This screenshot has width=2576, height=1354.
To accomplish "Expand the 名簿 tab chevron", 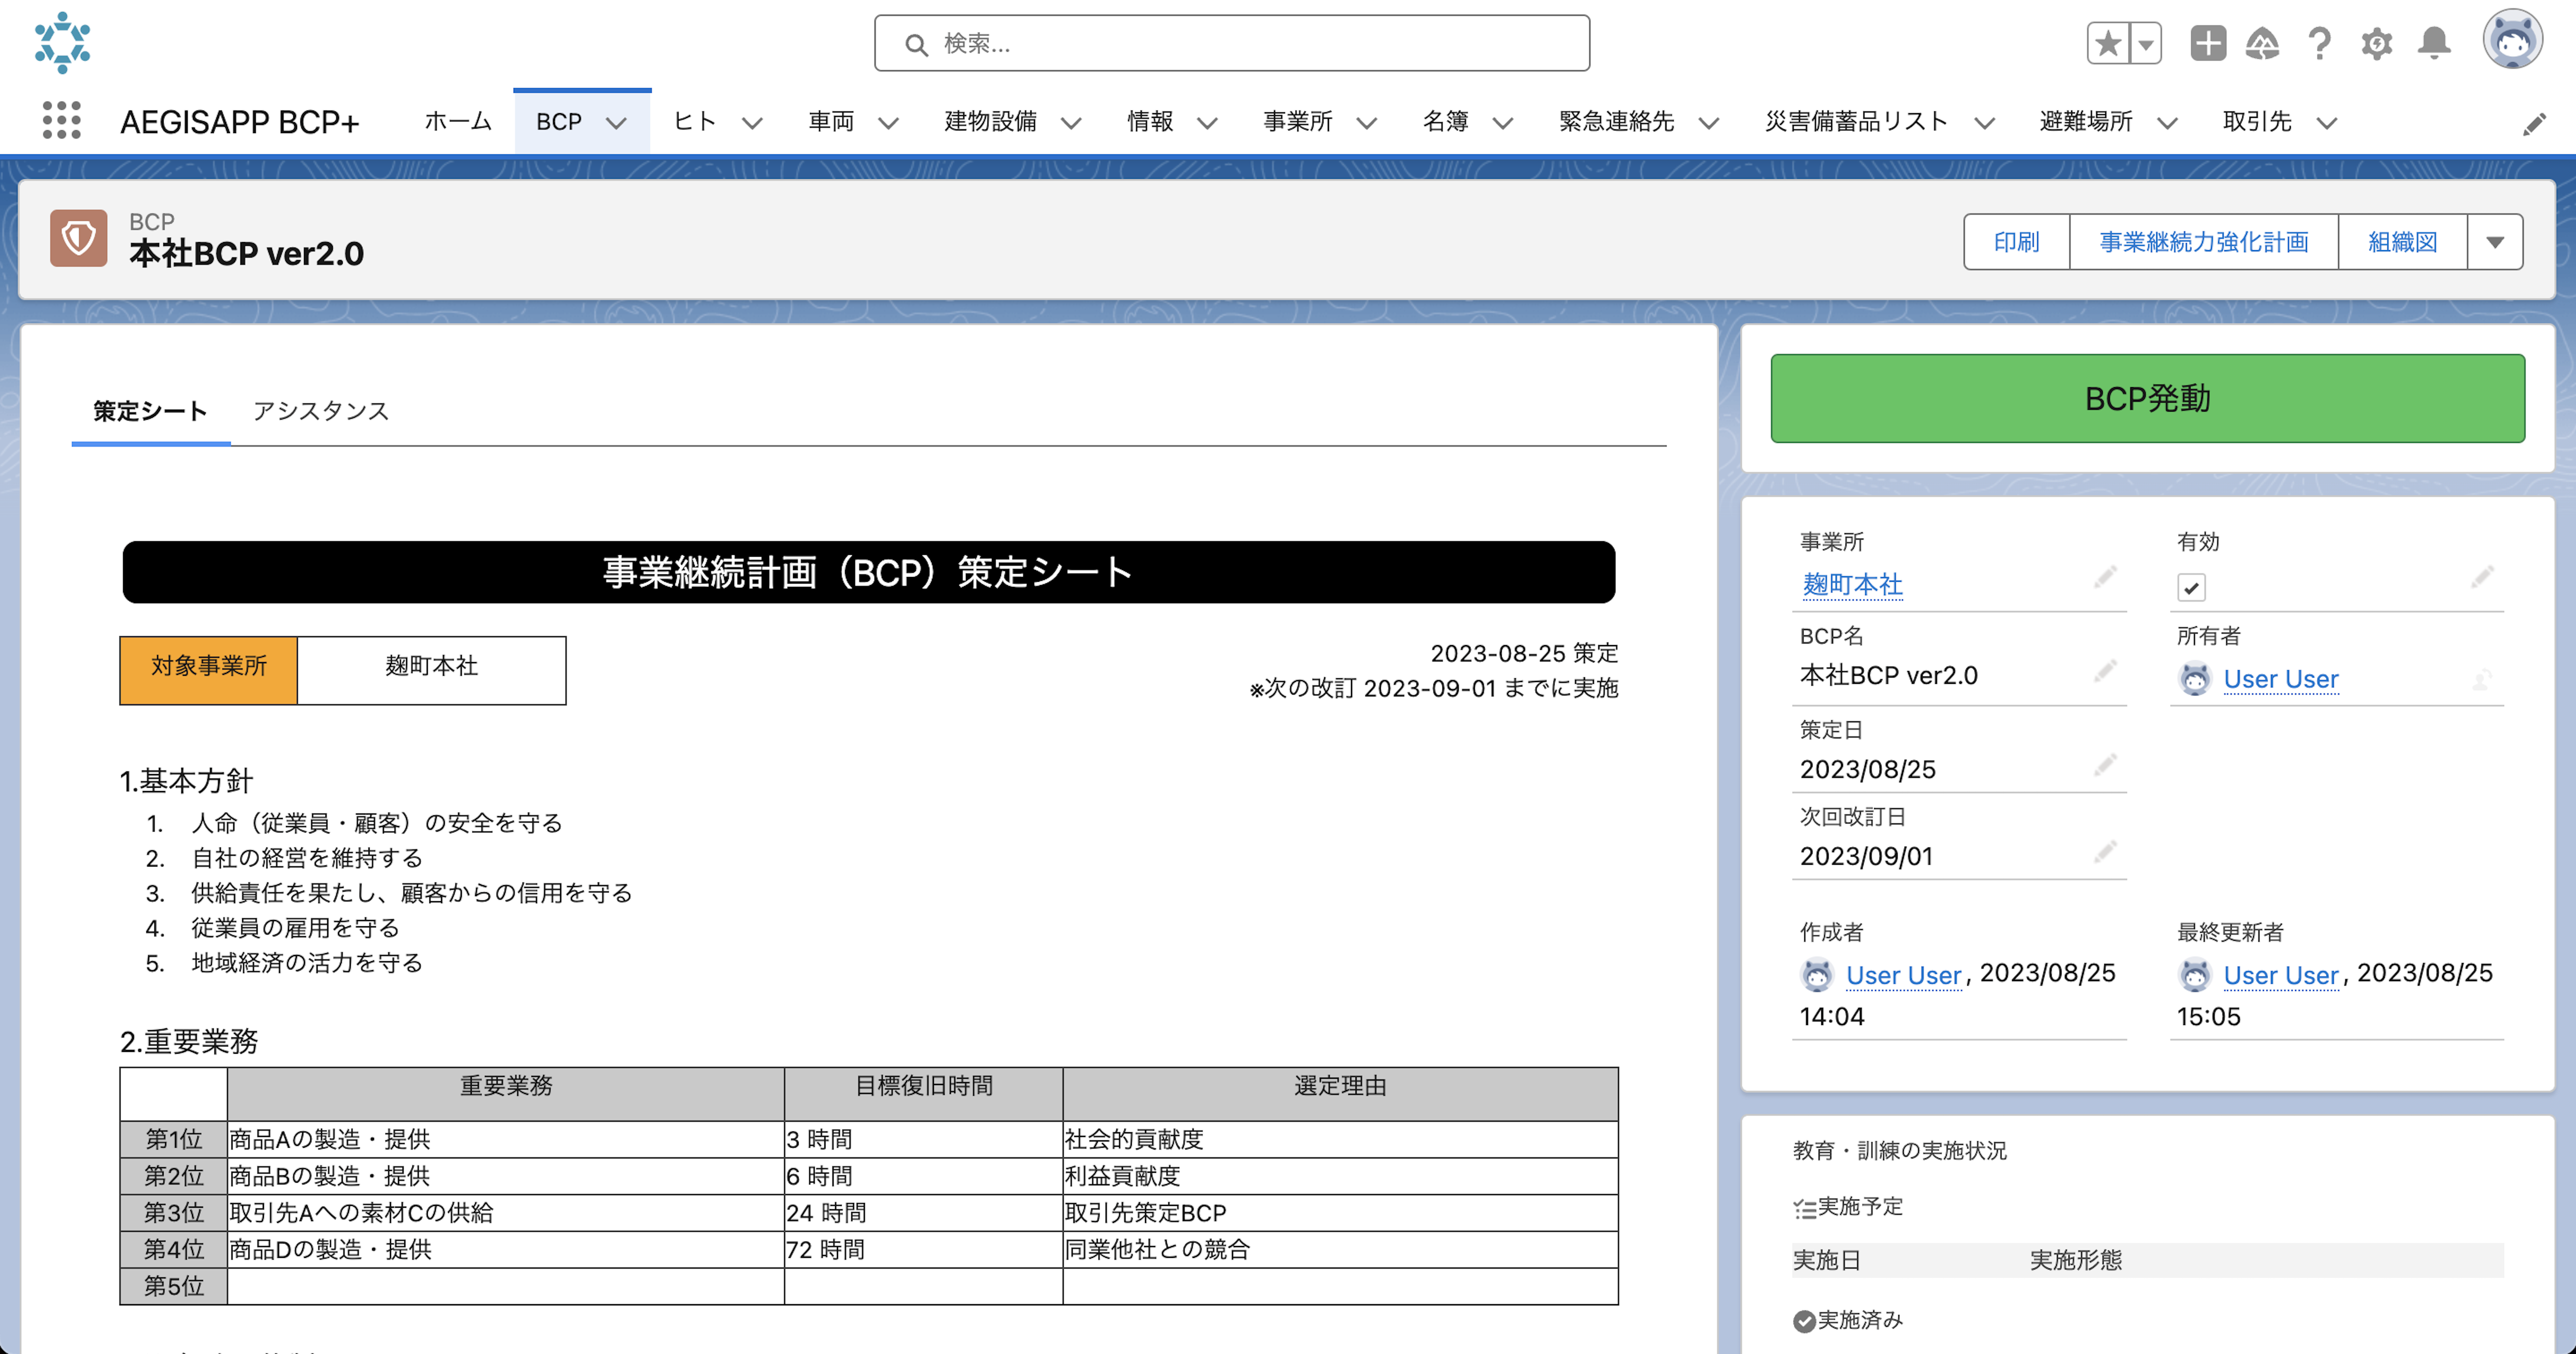I will click(x=1502, y=123).
